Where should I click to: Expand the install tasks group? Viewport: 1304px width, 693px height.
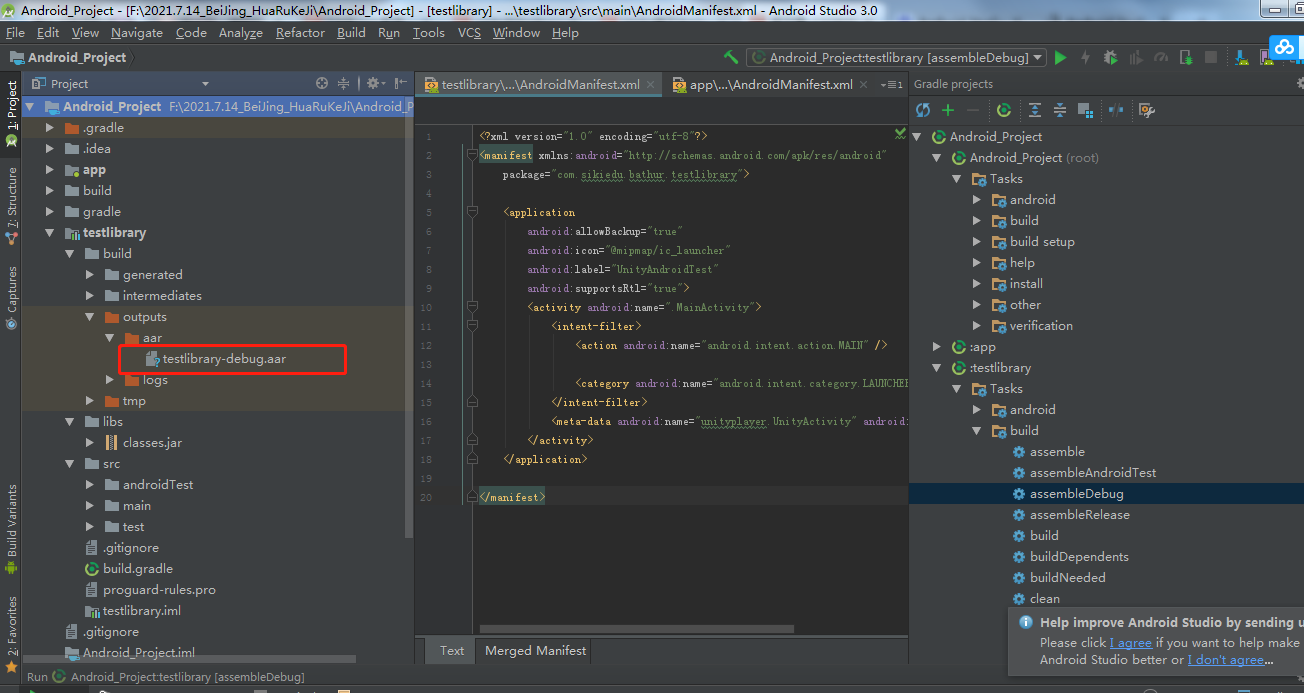(977, 284)
